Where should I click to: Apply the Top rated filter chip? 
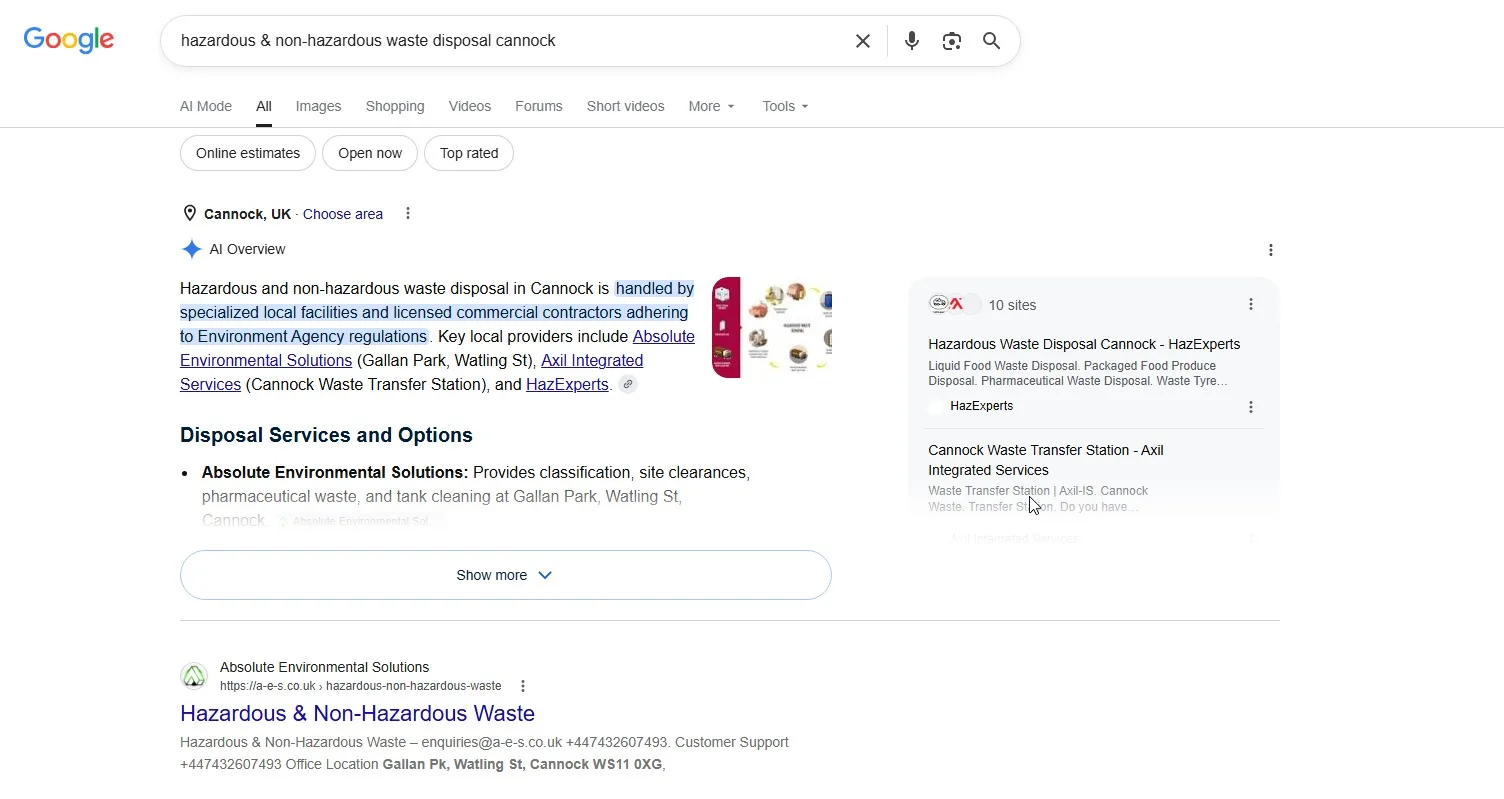pyautogui.click(x=469, y=153)
